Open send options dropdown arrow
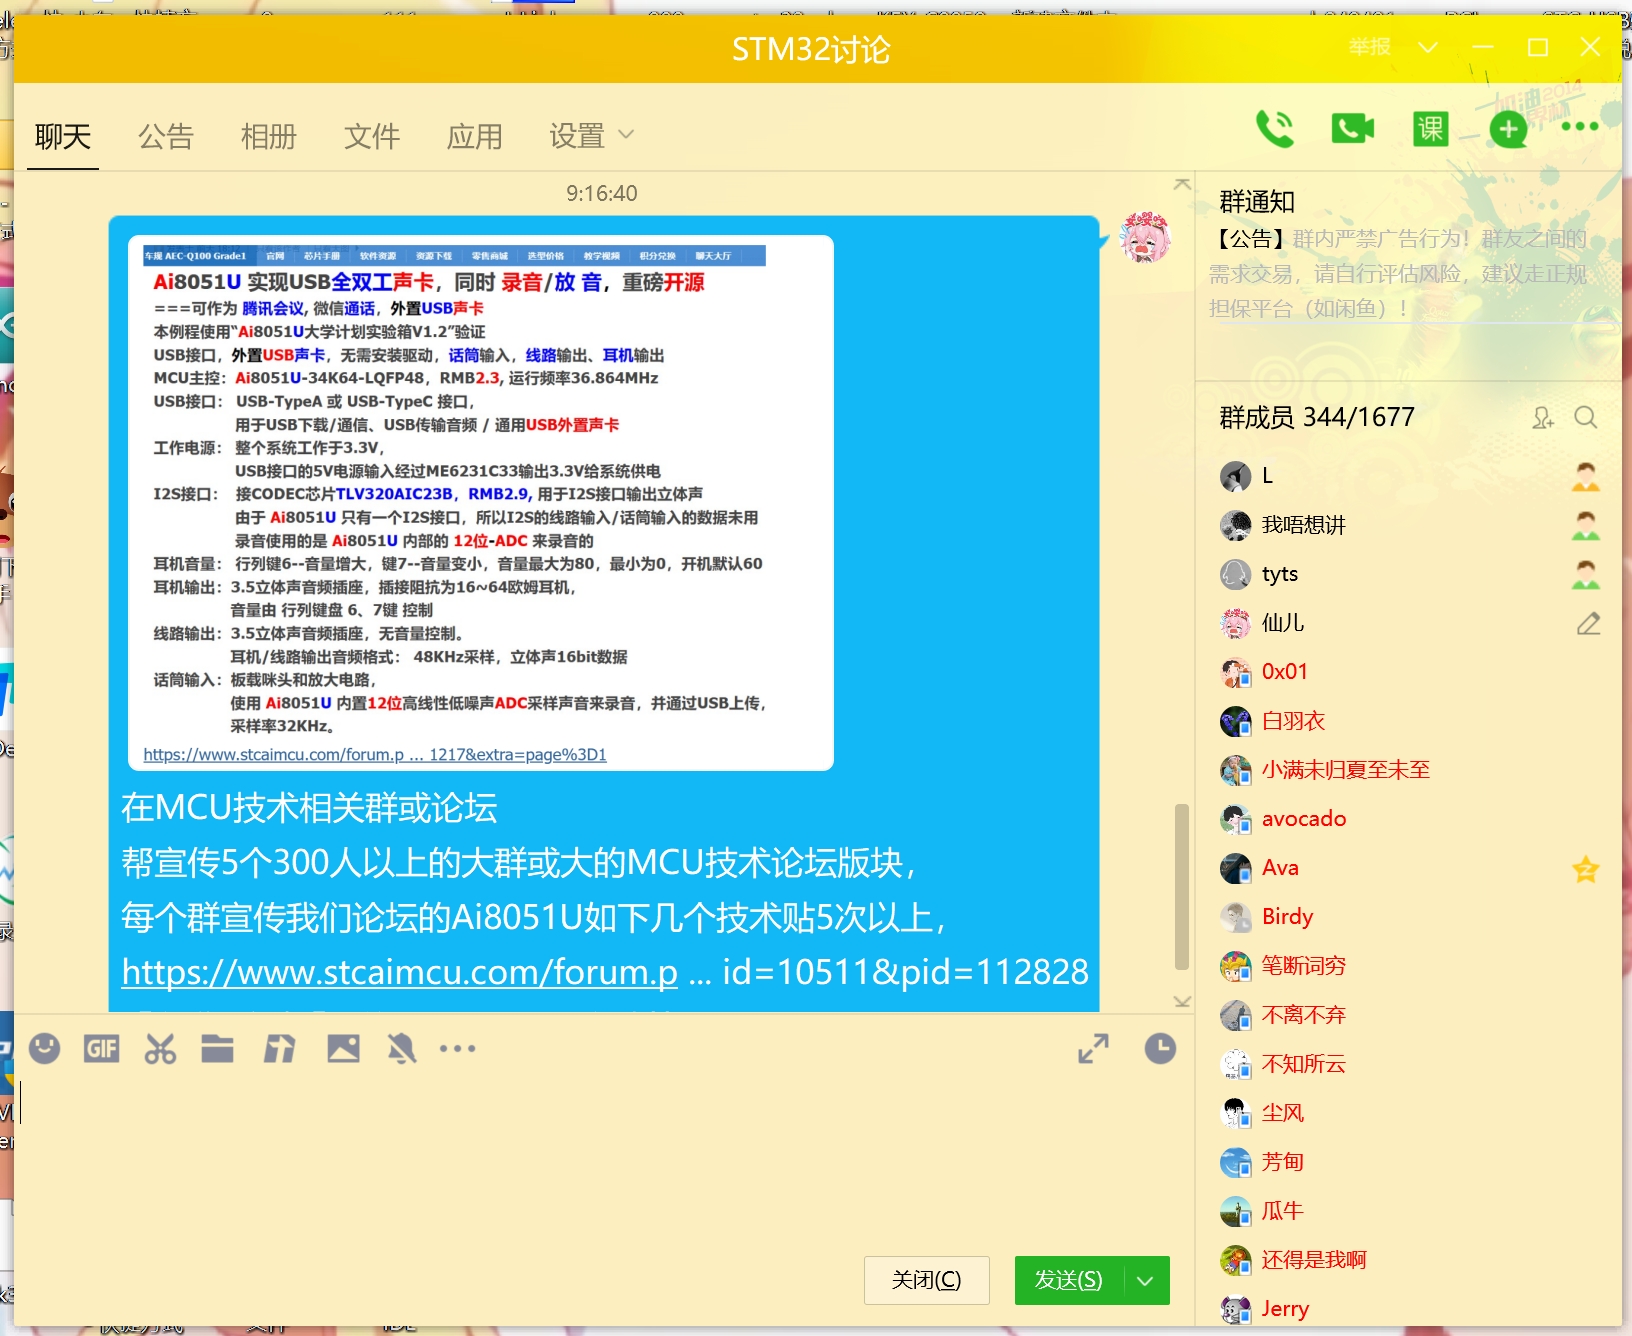This screenshot has width=1632, height=1336. coord(1146,1280)
